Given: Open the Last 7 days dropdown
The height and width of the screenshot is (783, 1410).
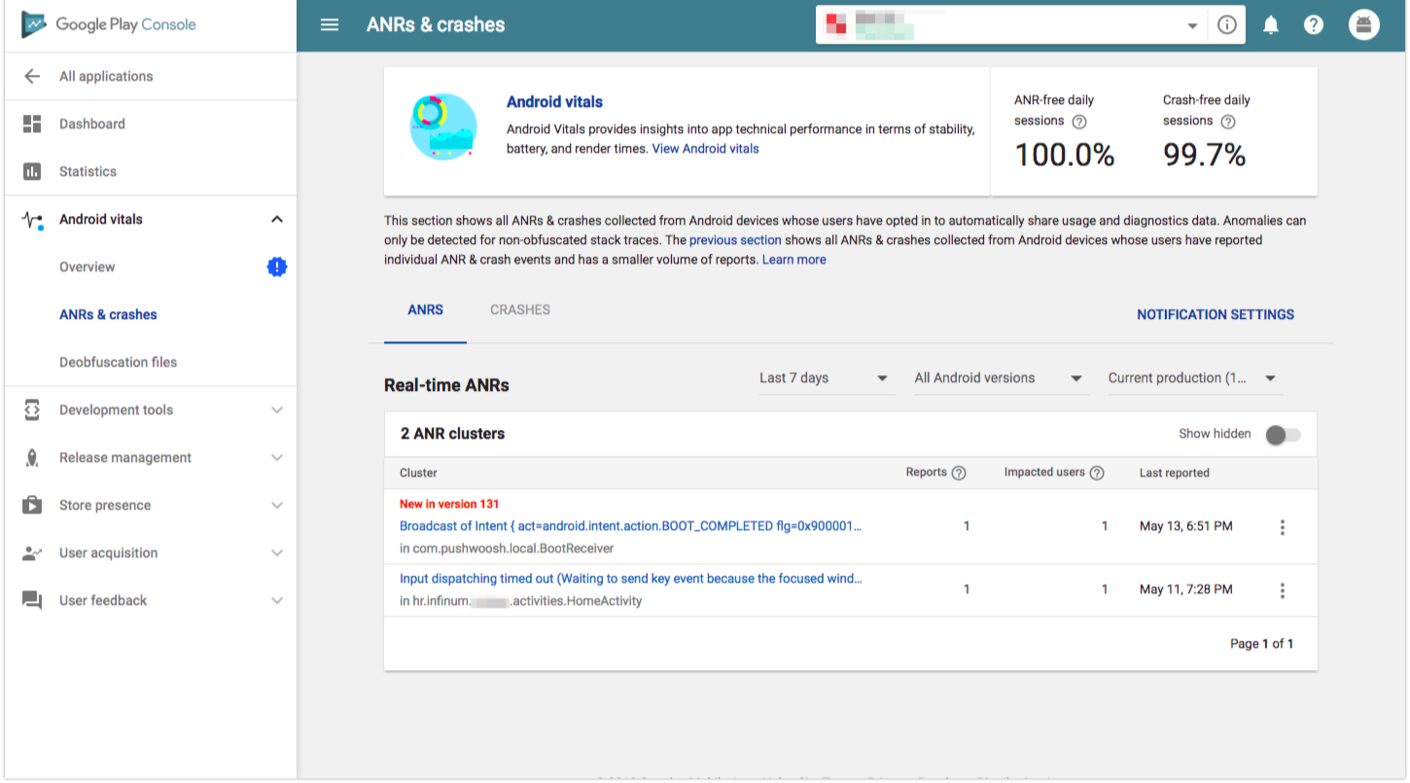Looking at the screenshot, I should pyautogui.click(x=823, y=378).
